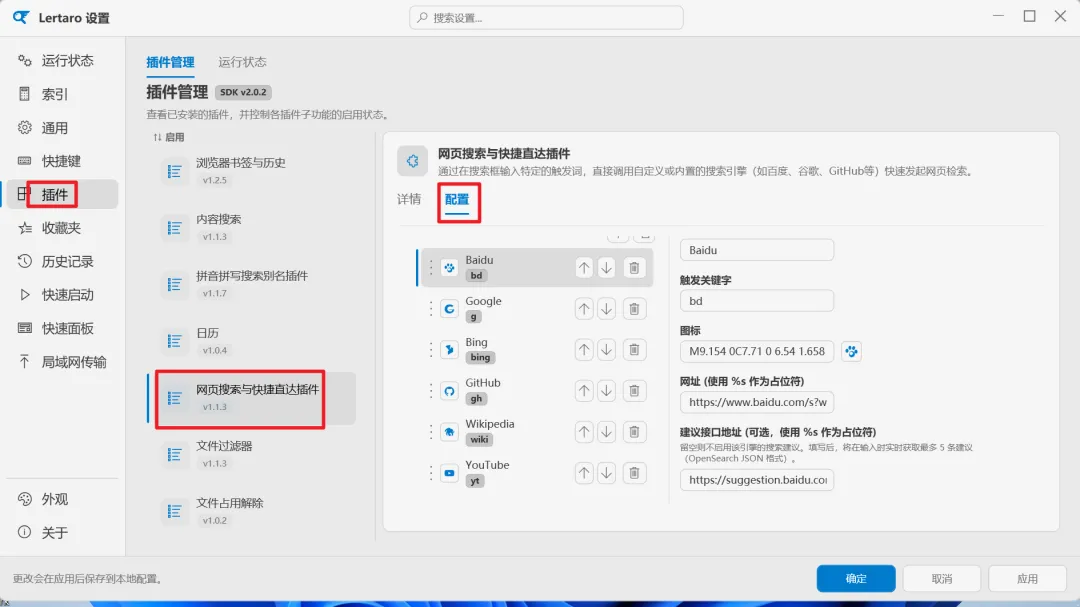Select the 浏览器书签与历史 plugin
This screenshot has width=1080, height=607.
point(252,172)
